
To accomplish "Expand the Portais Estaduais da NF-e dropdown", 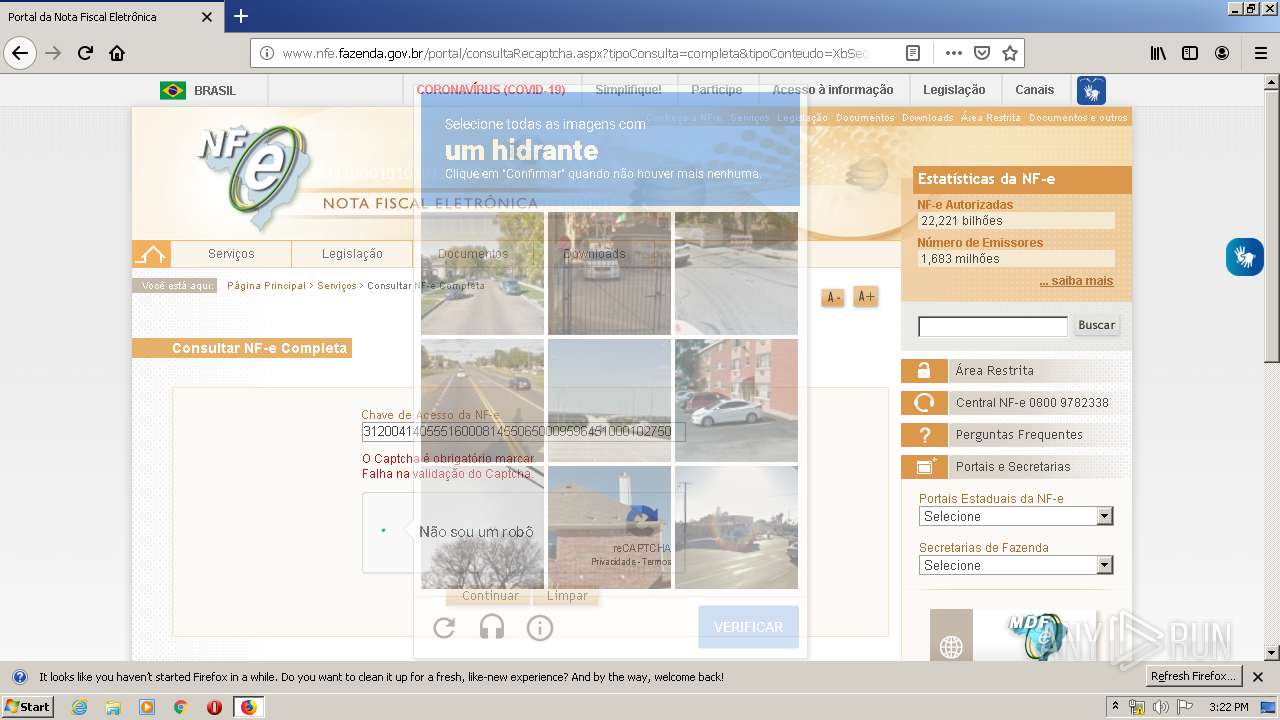I will (1016, 516).
